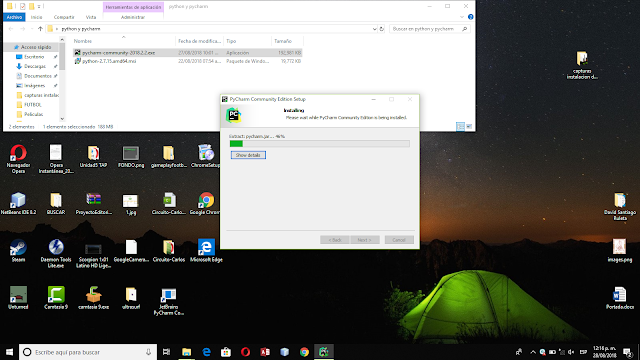Select the Herramientas de aplicación contextual tab
This screenshot has height=360, width=640.
pos(133,7)
